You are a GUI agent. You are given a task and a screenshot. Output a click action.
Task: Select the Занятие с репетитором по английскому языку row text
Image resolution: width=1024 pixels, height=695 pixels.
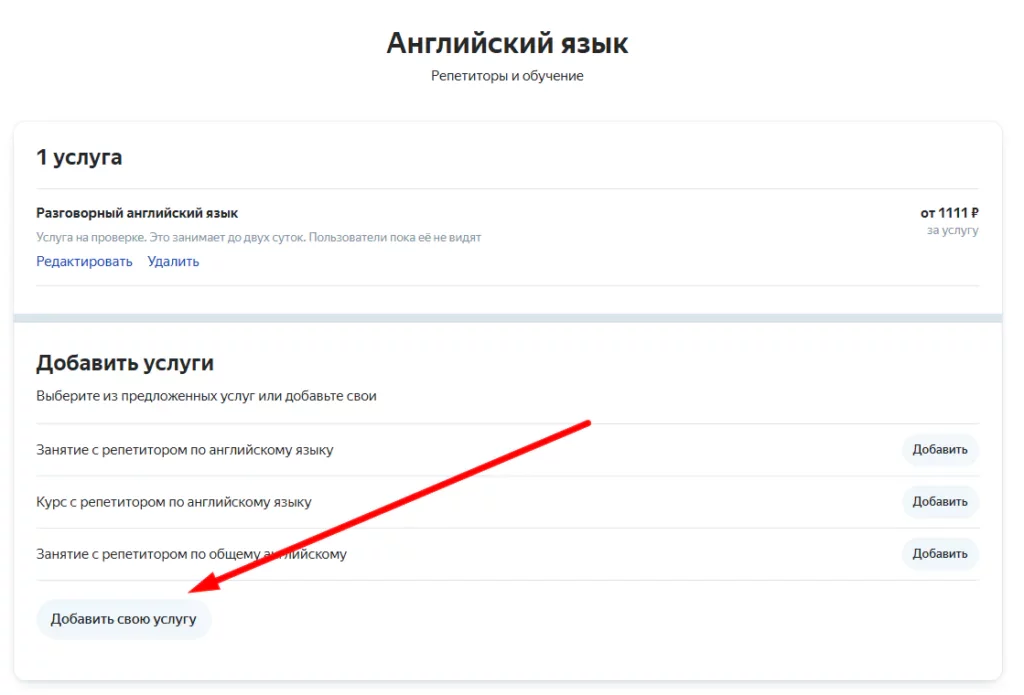coord(185,449)
